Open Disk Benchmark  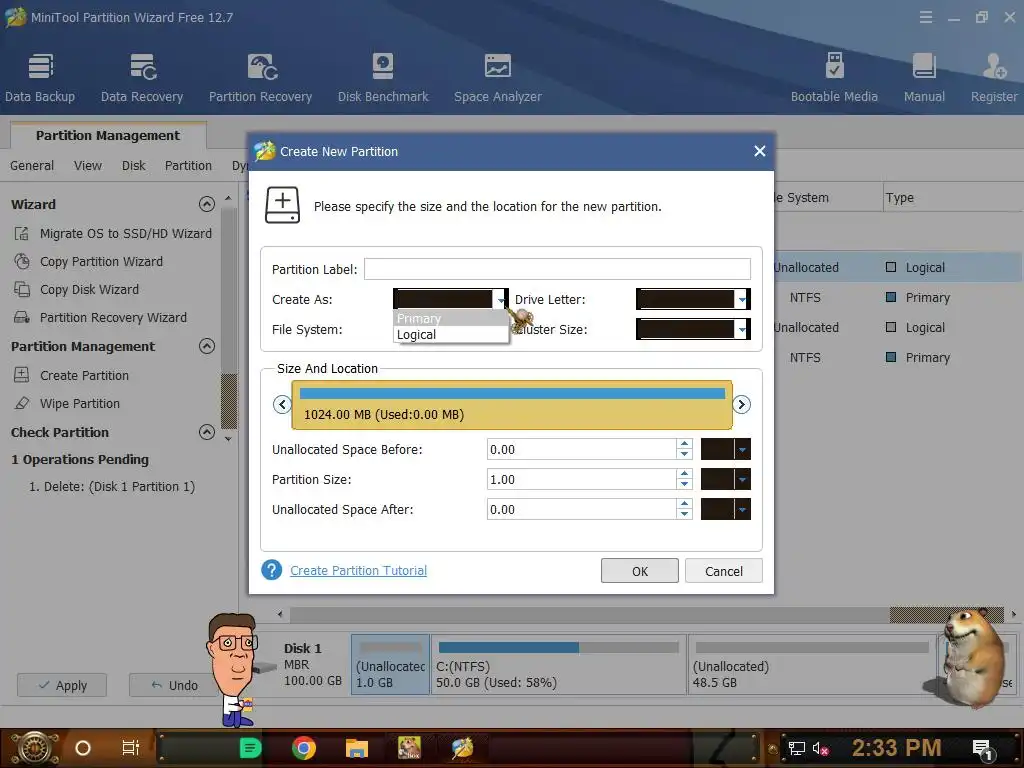click(x=383, y=78)
